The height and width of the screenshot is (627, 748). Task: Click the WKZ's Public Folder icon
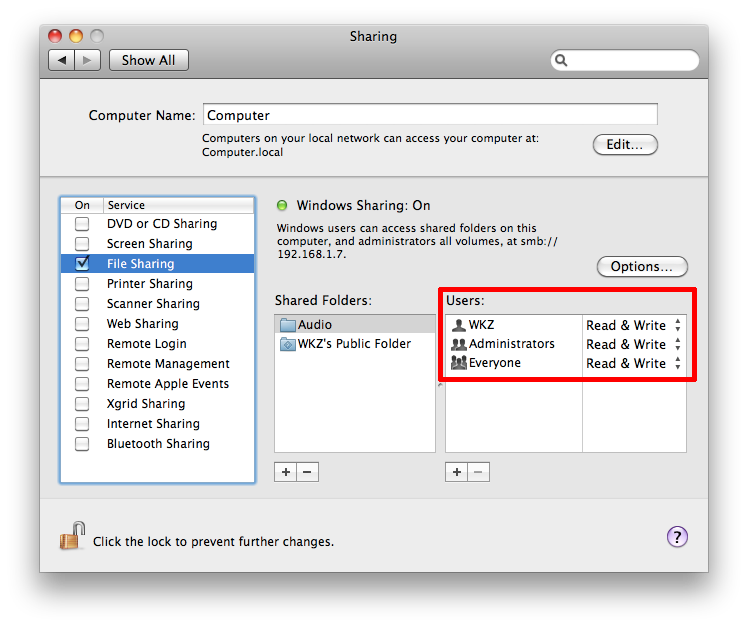coord(288,344)
